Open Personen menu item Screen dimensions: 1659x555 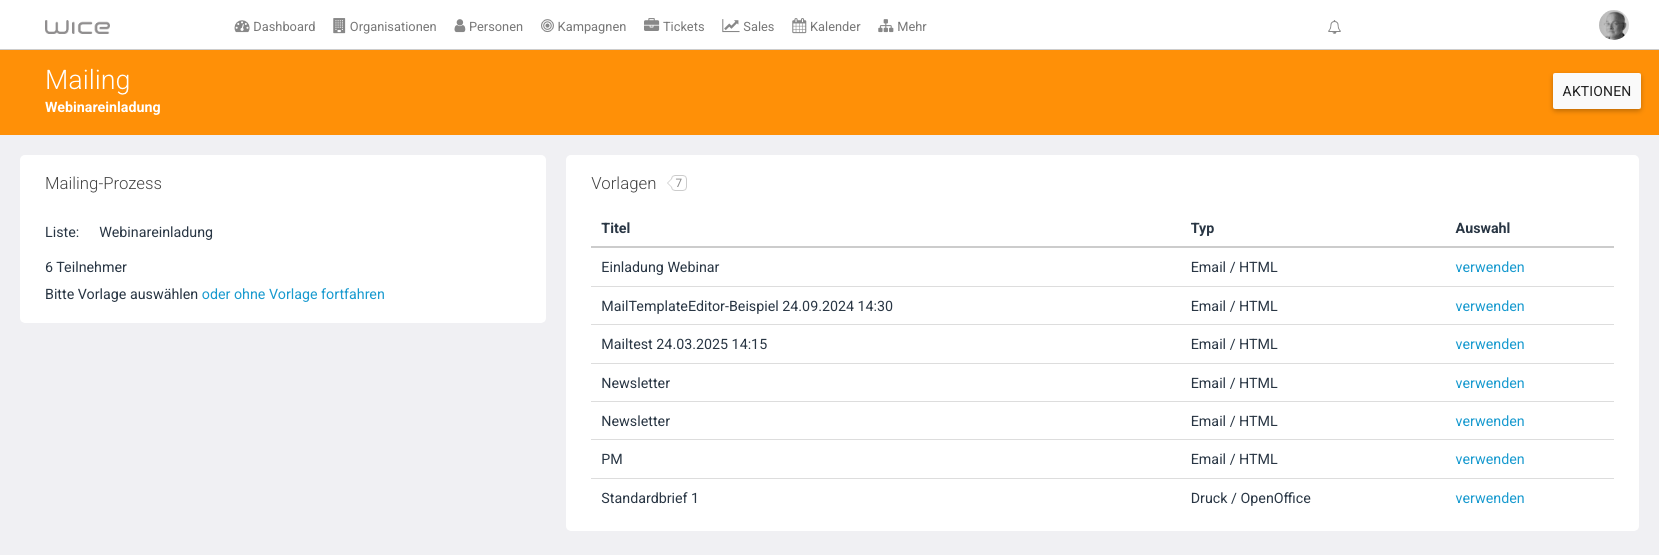[489, 27]
